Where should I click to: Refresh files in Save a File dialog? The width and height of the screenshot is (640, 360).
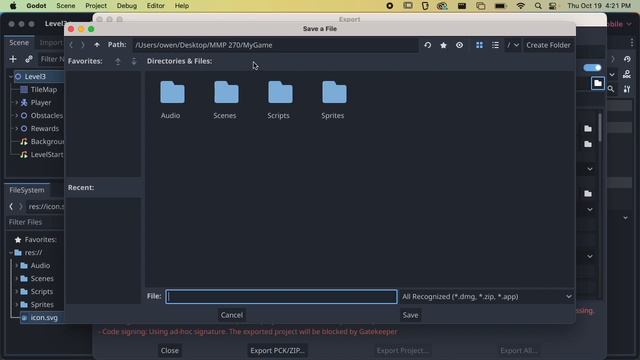pos(427,45)
